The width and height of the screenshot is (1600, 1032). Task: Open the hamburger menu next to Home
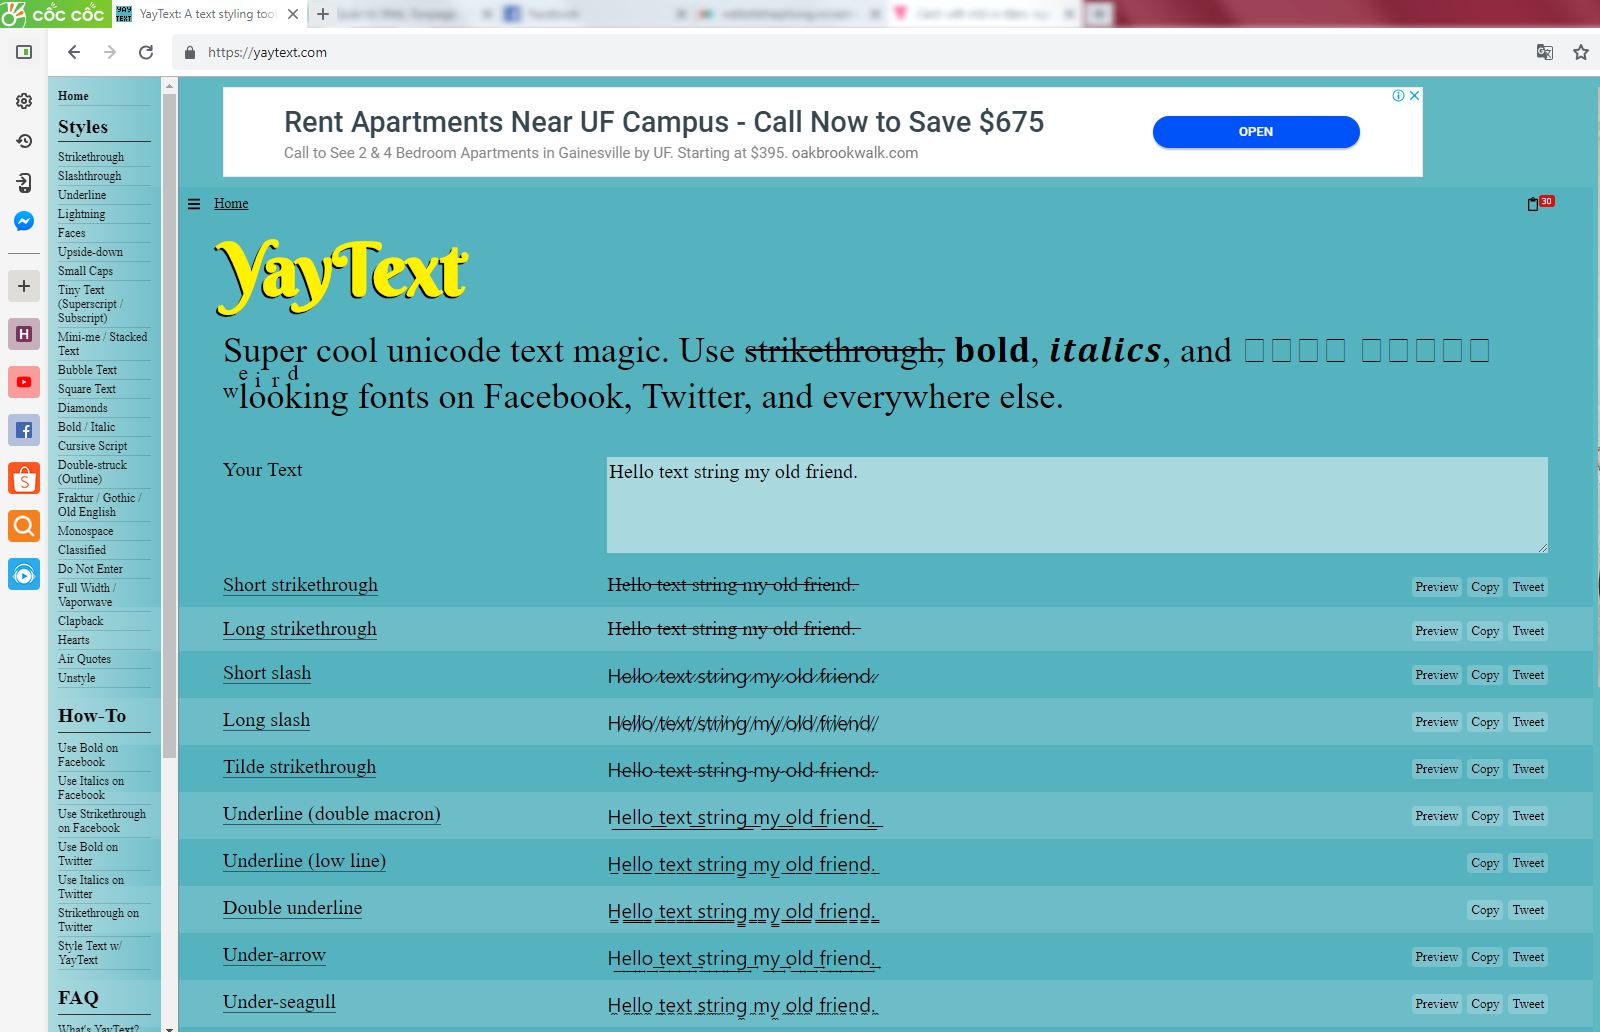(x=194, y=204)
